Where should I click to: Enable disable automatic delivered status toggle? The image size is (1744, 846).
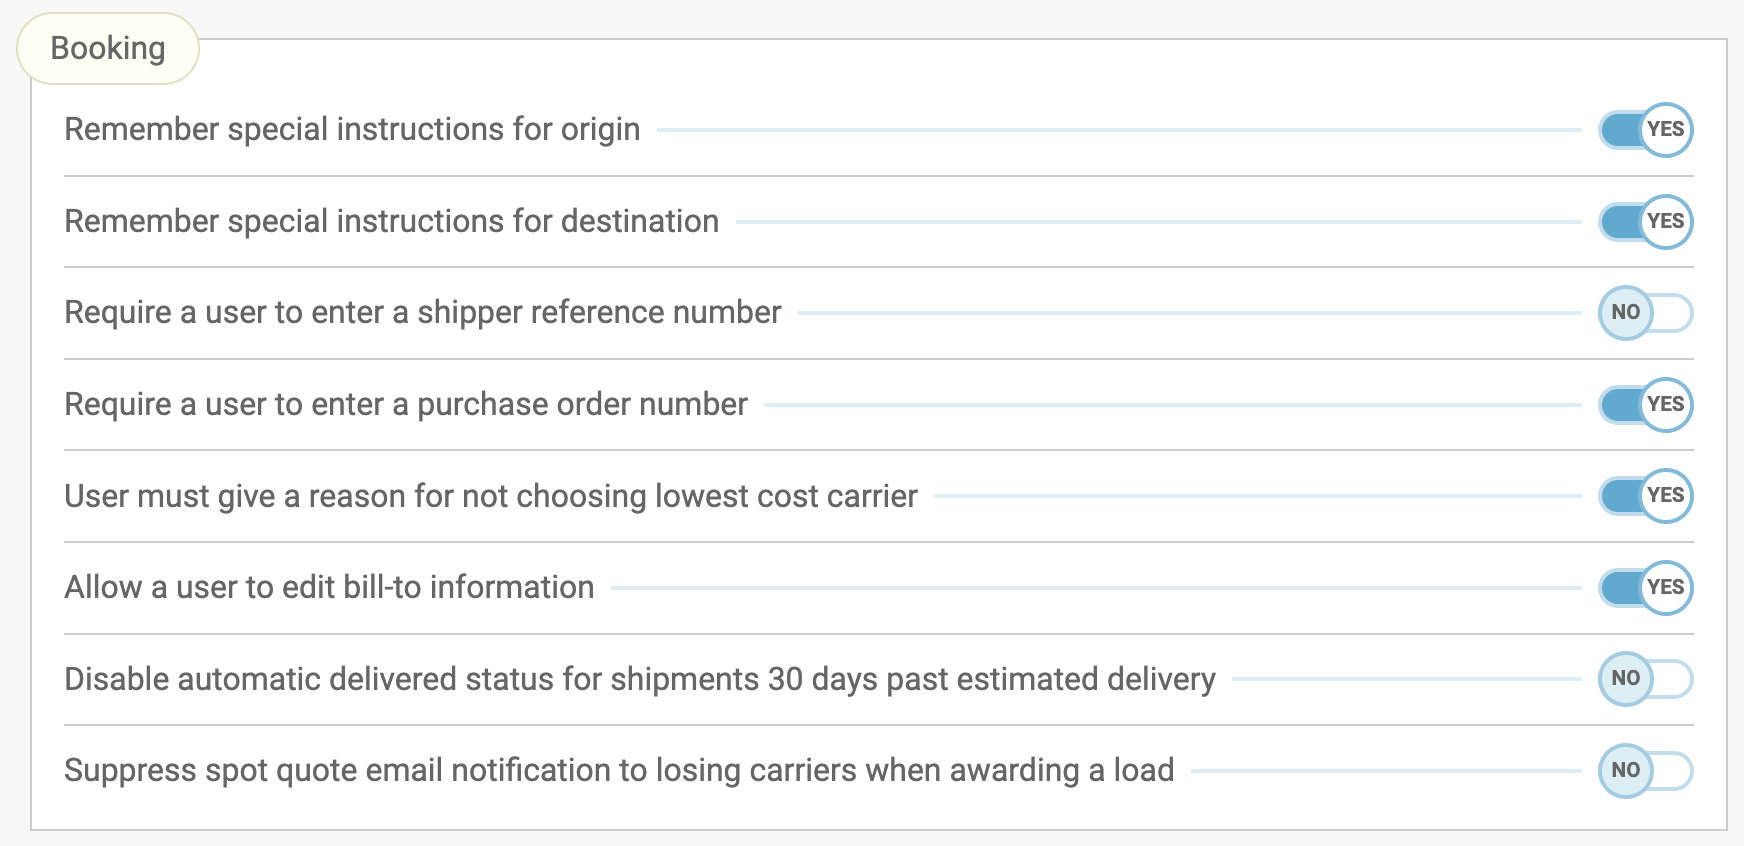[x=1645, y=679]
